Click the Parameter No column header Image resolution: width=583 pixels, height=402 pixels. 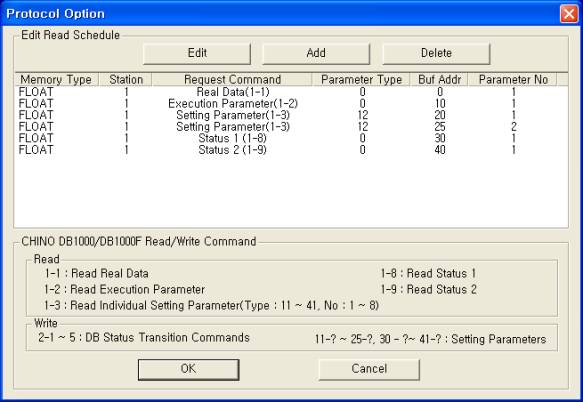click(x=513, y=80)
